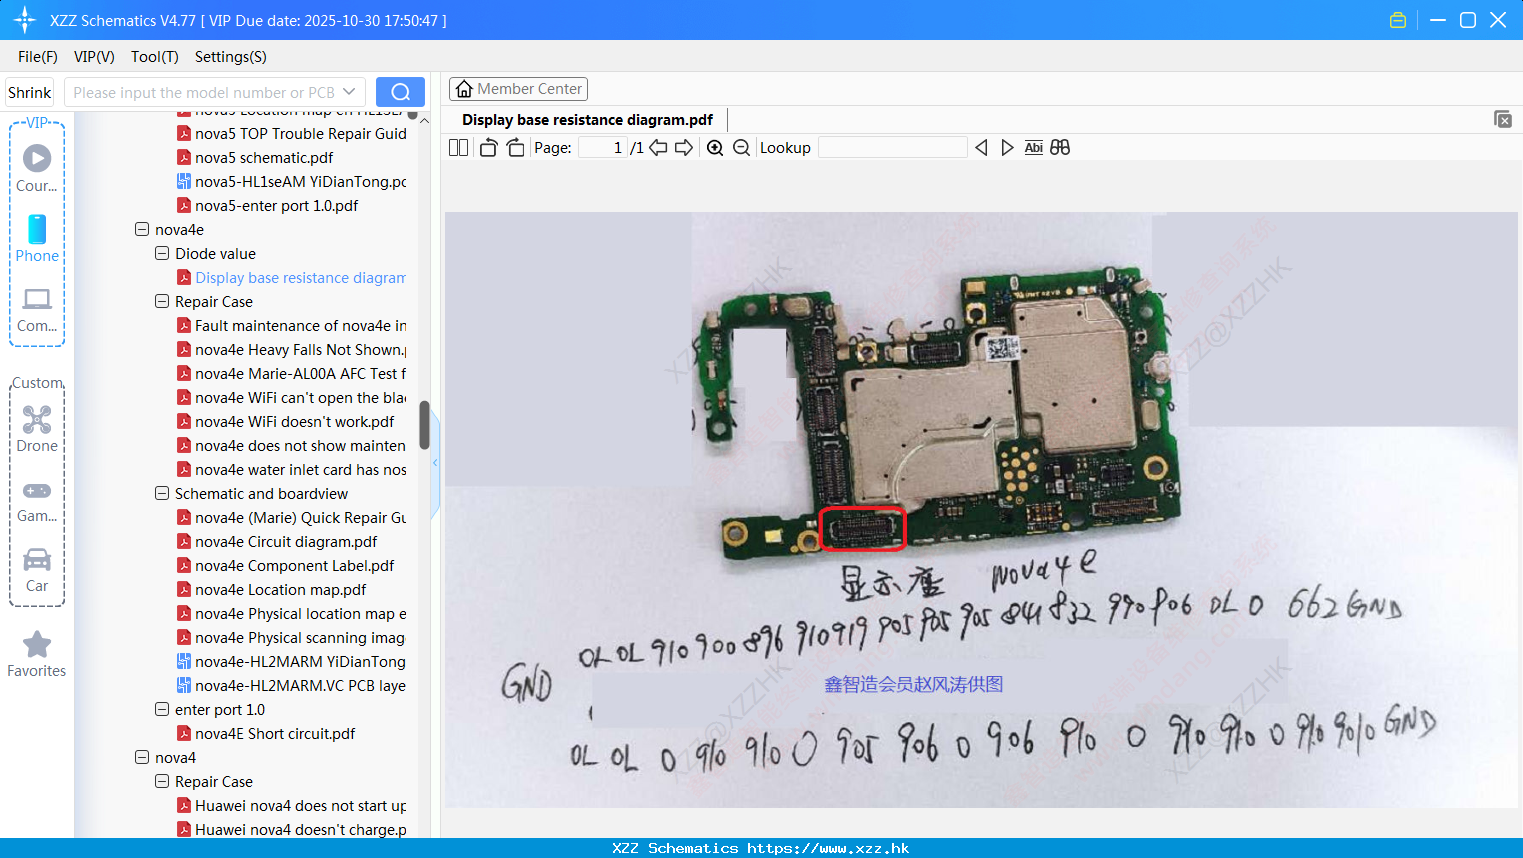
Task: Select the Phone category in the sidebar
Action: pos(37,238)
